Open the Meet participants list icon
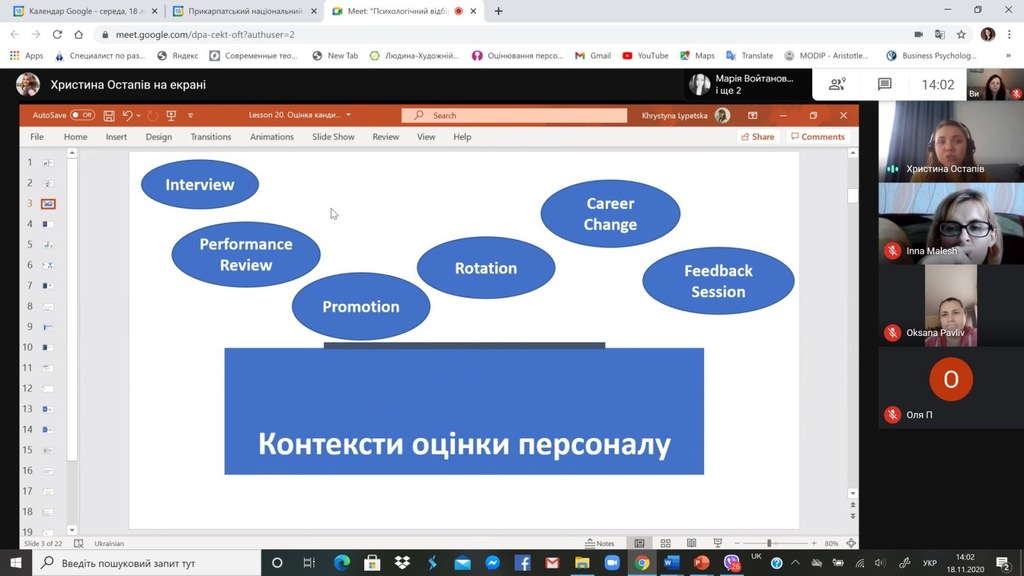Image resolution: width=1024 pixels, height=576 pixels. (x=837, y=85)
